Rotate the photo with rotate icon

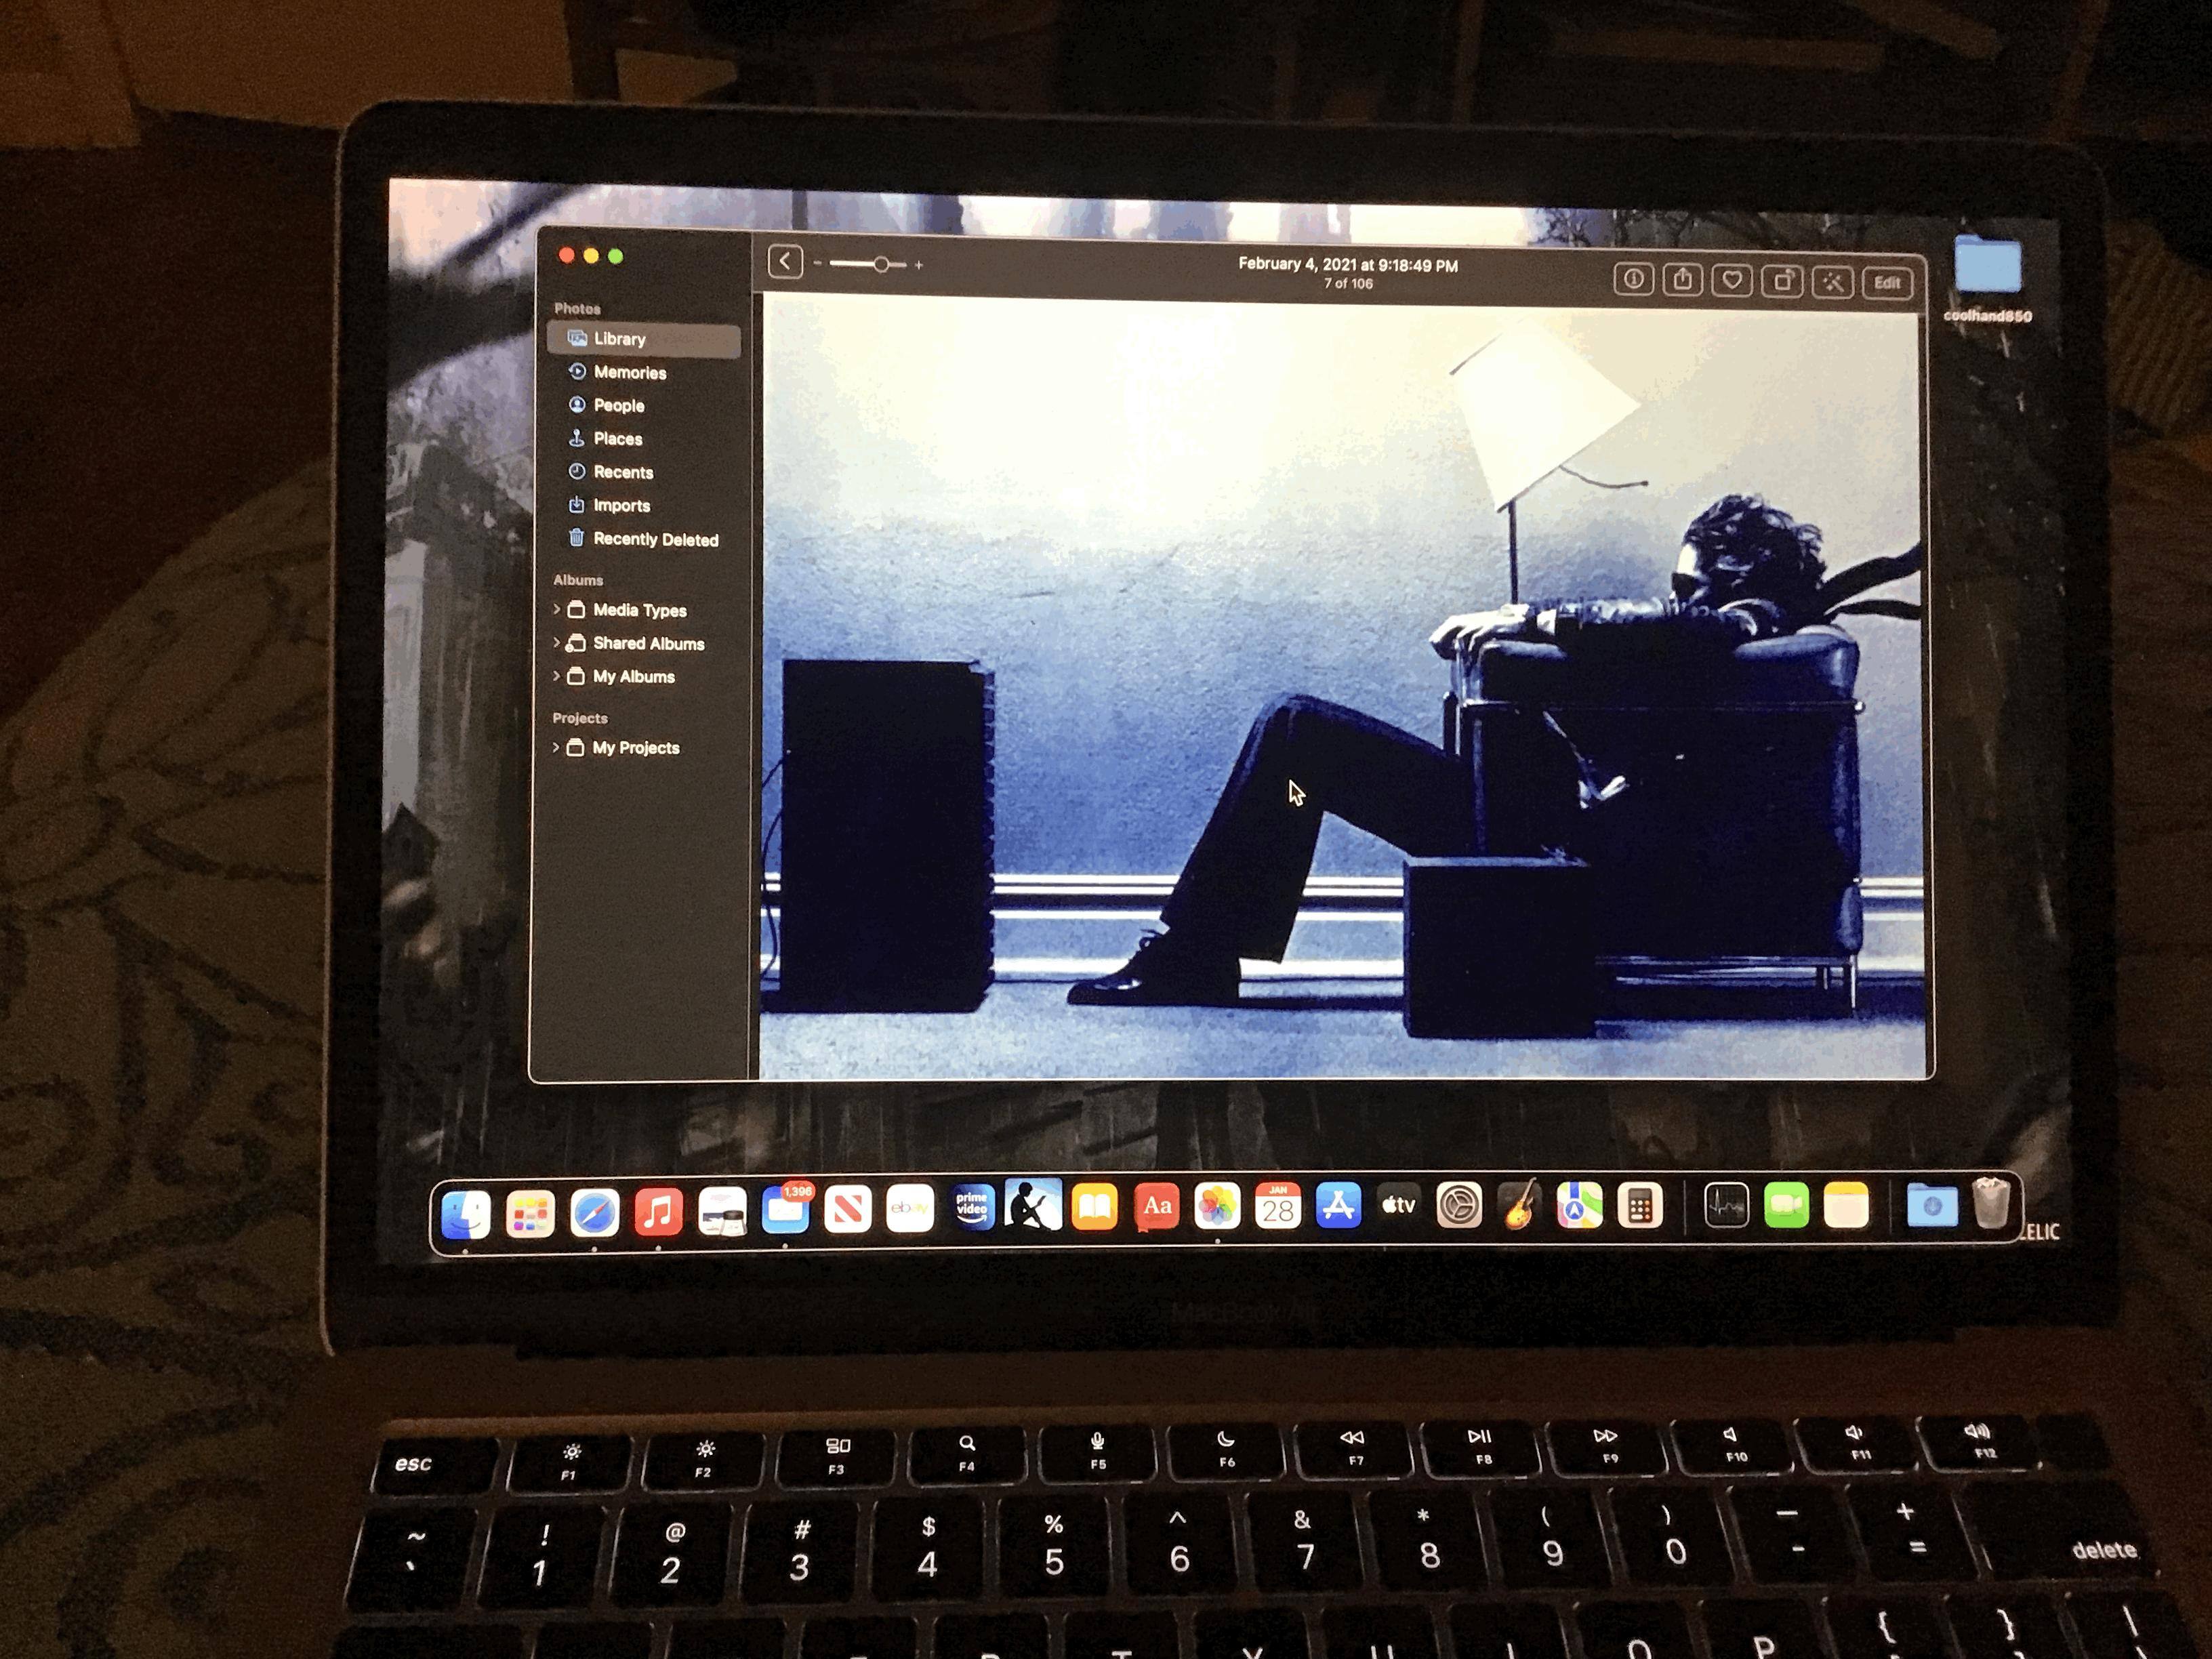click(x=1782, y=281)
